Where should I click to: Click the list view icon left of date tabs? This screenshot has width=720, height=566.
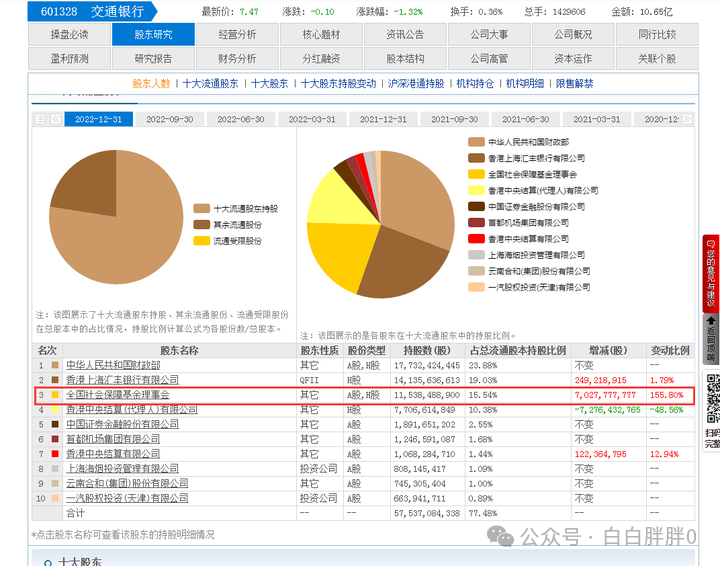point(39,119)
